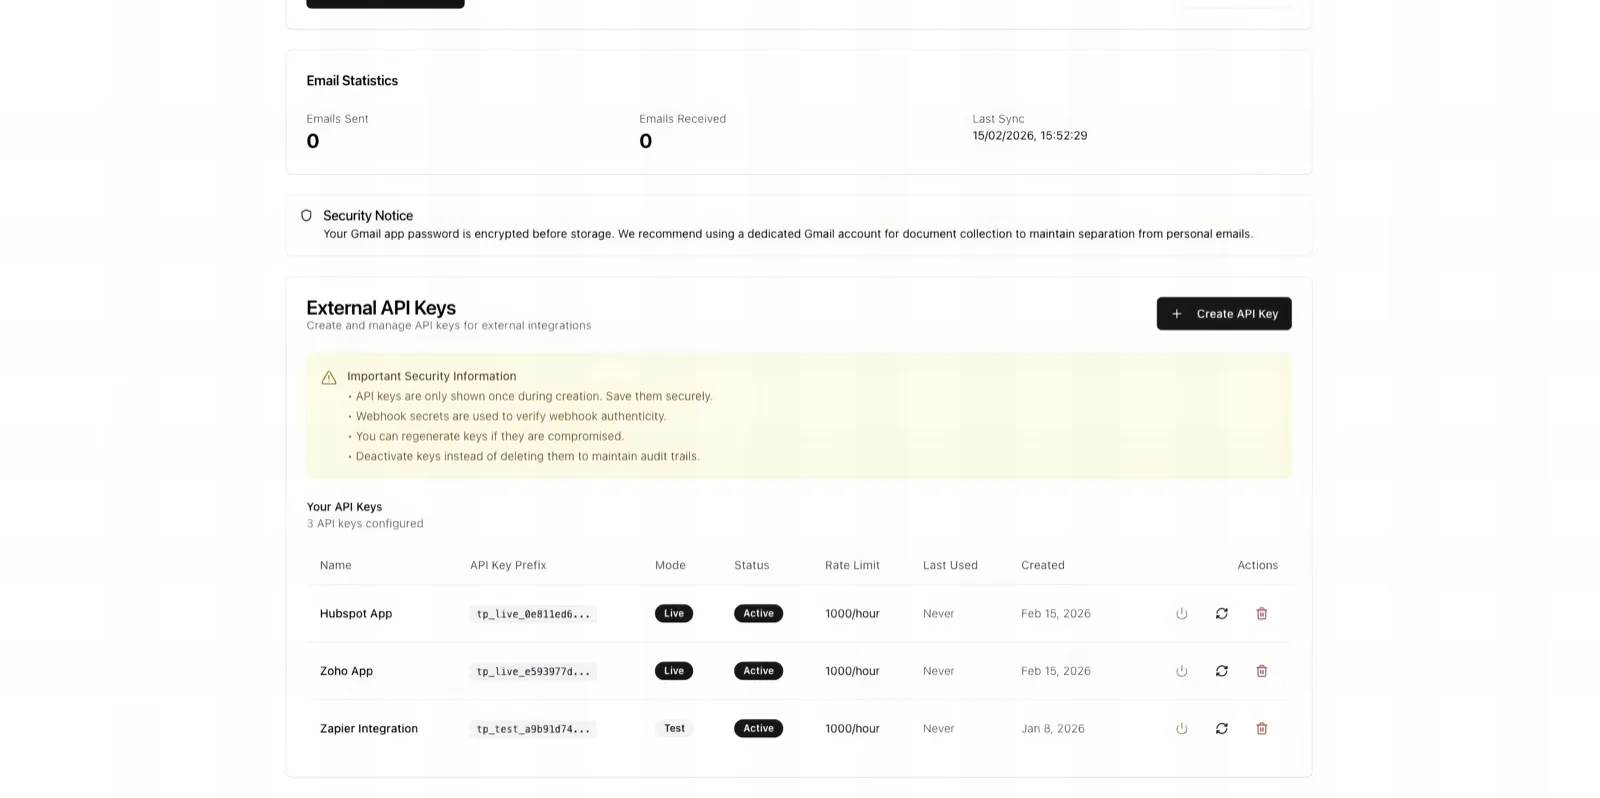Regenerate the Zoho App API key
The height and width of the screenshot is (798, 1600).
1221,671
